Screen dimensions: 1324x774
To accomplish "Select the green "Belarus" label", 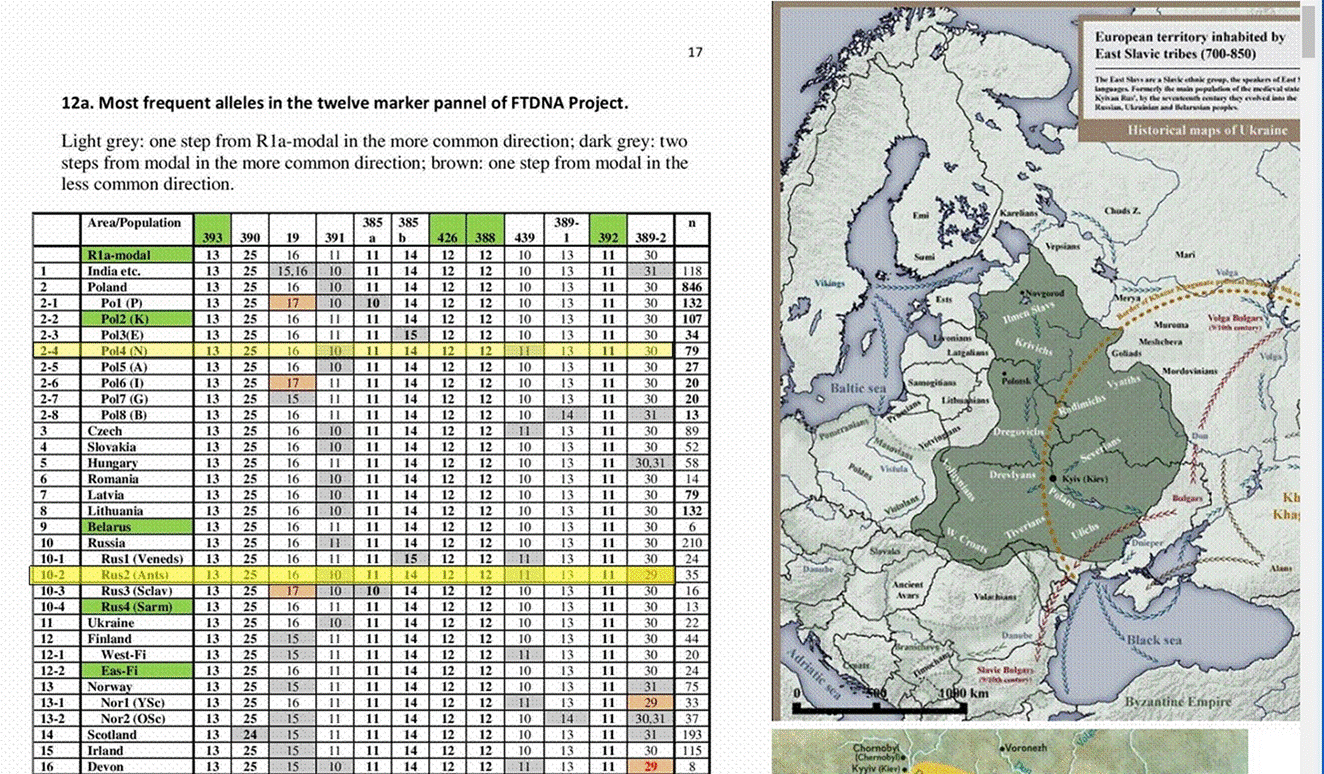I will [109, 527].
